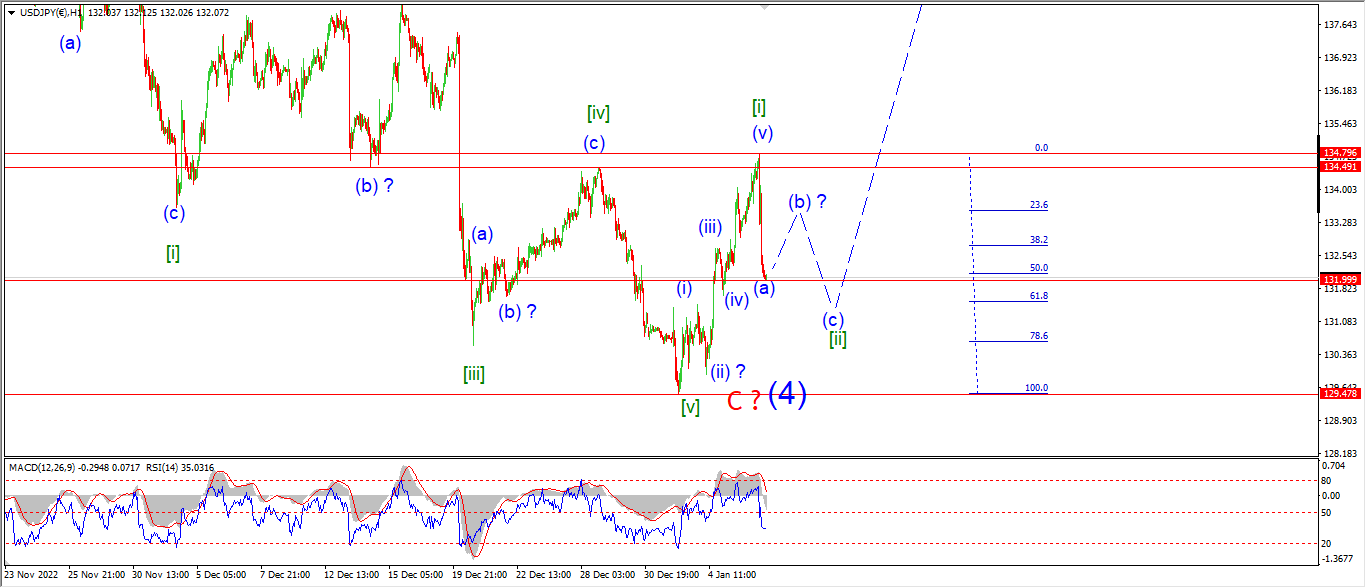Click the Fibonacci 100.0 level label
This screenshot has height=588, width=1366.
pyautogui.click(x=1036, y=388)
